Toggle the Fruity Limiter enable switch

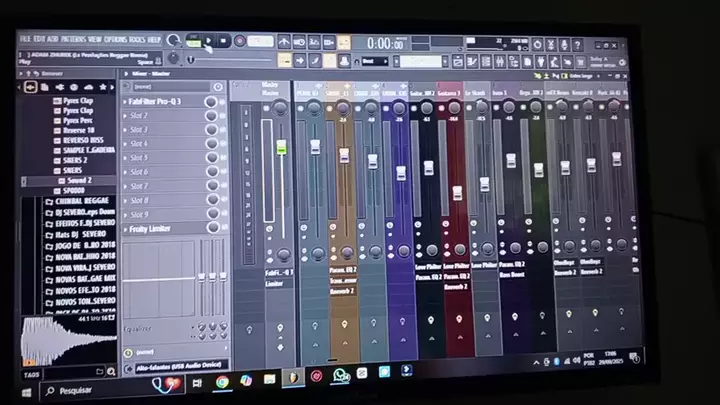[211, 229]
